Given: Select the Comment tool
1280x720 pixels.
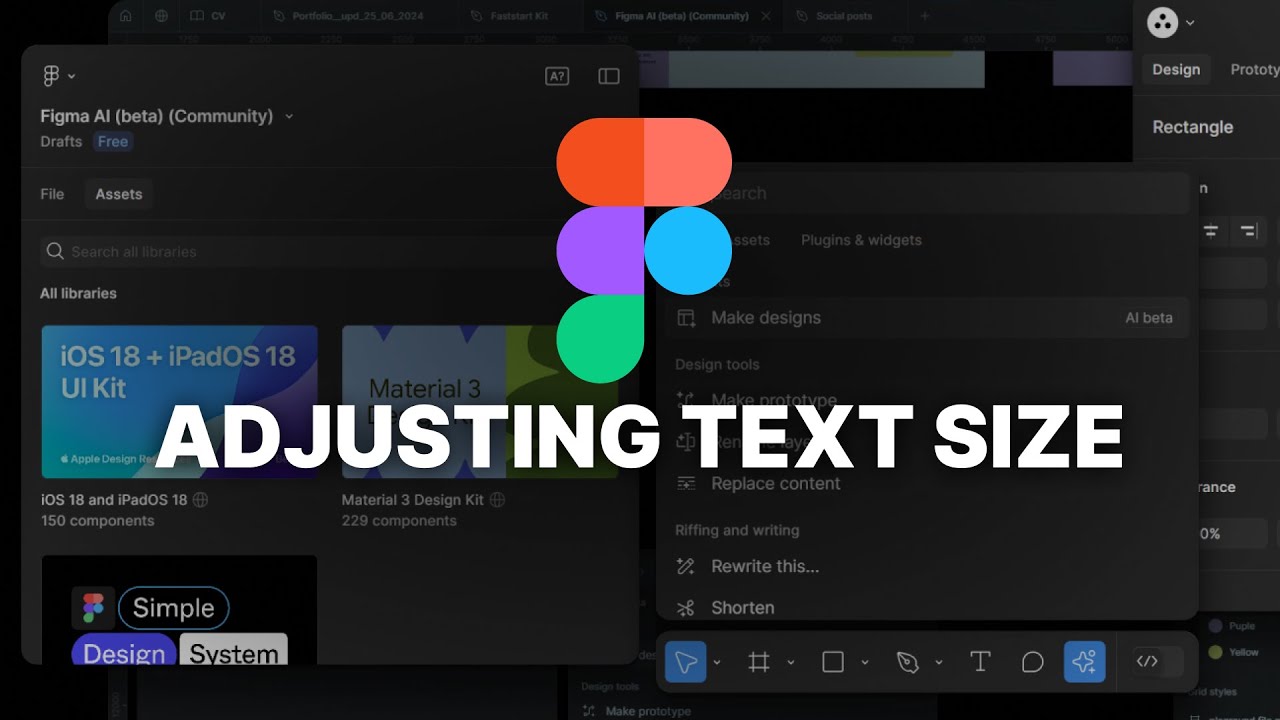Looking at the screenshot, I should click(x=1032, y=662).
